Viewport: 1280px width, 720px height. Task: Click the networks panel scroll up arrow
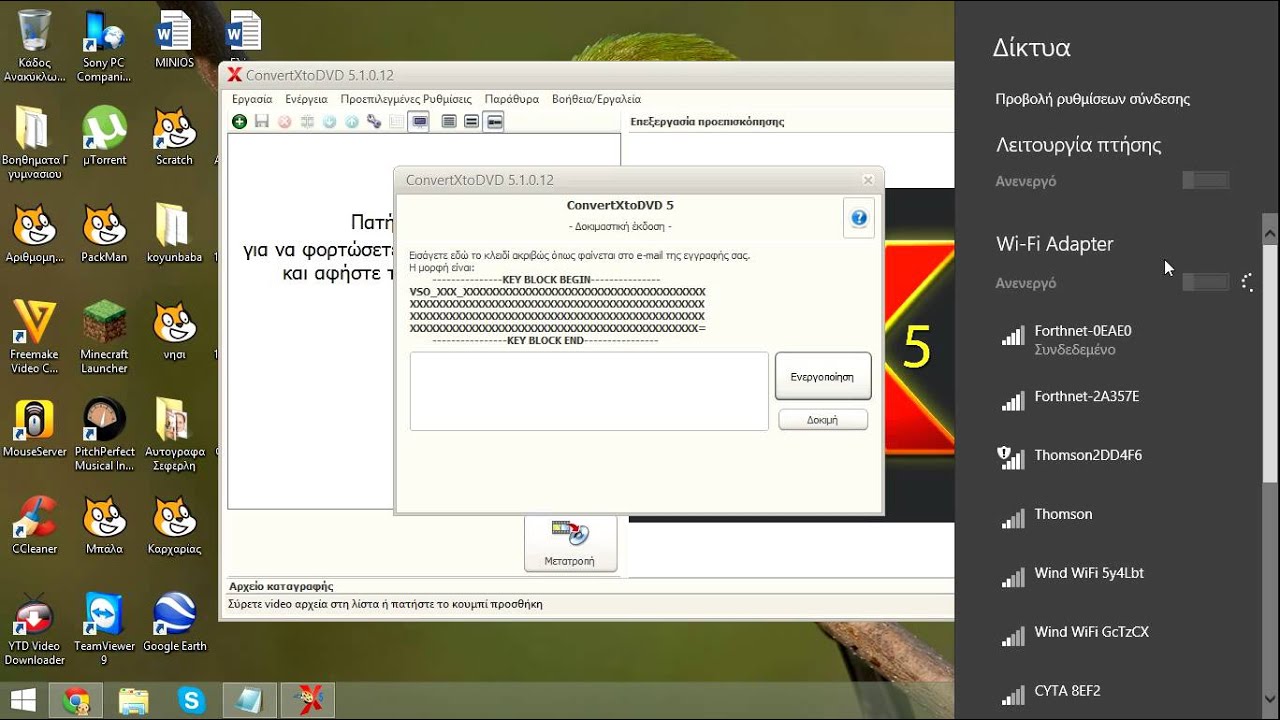point(1271,235)
